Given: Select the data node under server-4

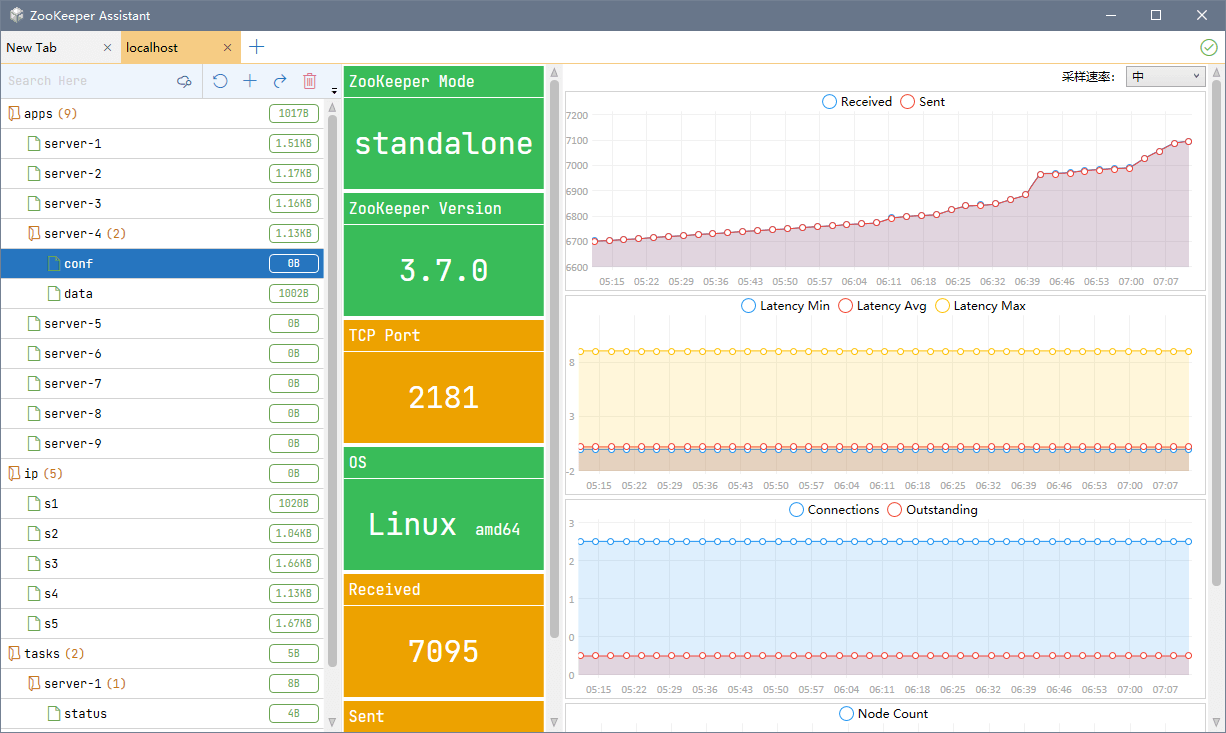Looking at the screenshot, I should tap(78, 294).
